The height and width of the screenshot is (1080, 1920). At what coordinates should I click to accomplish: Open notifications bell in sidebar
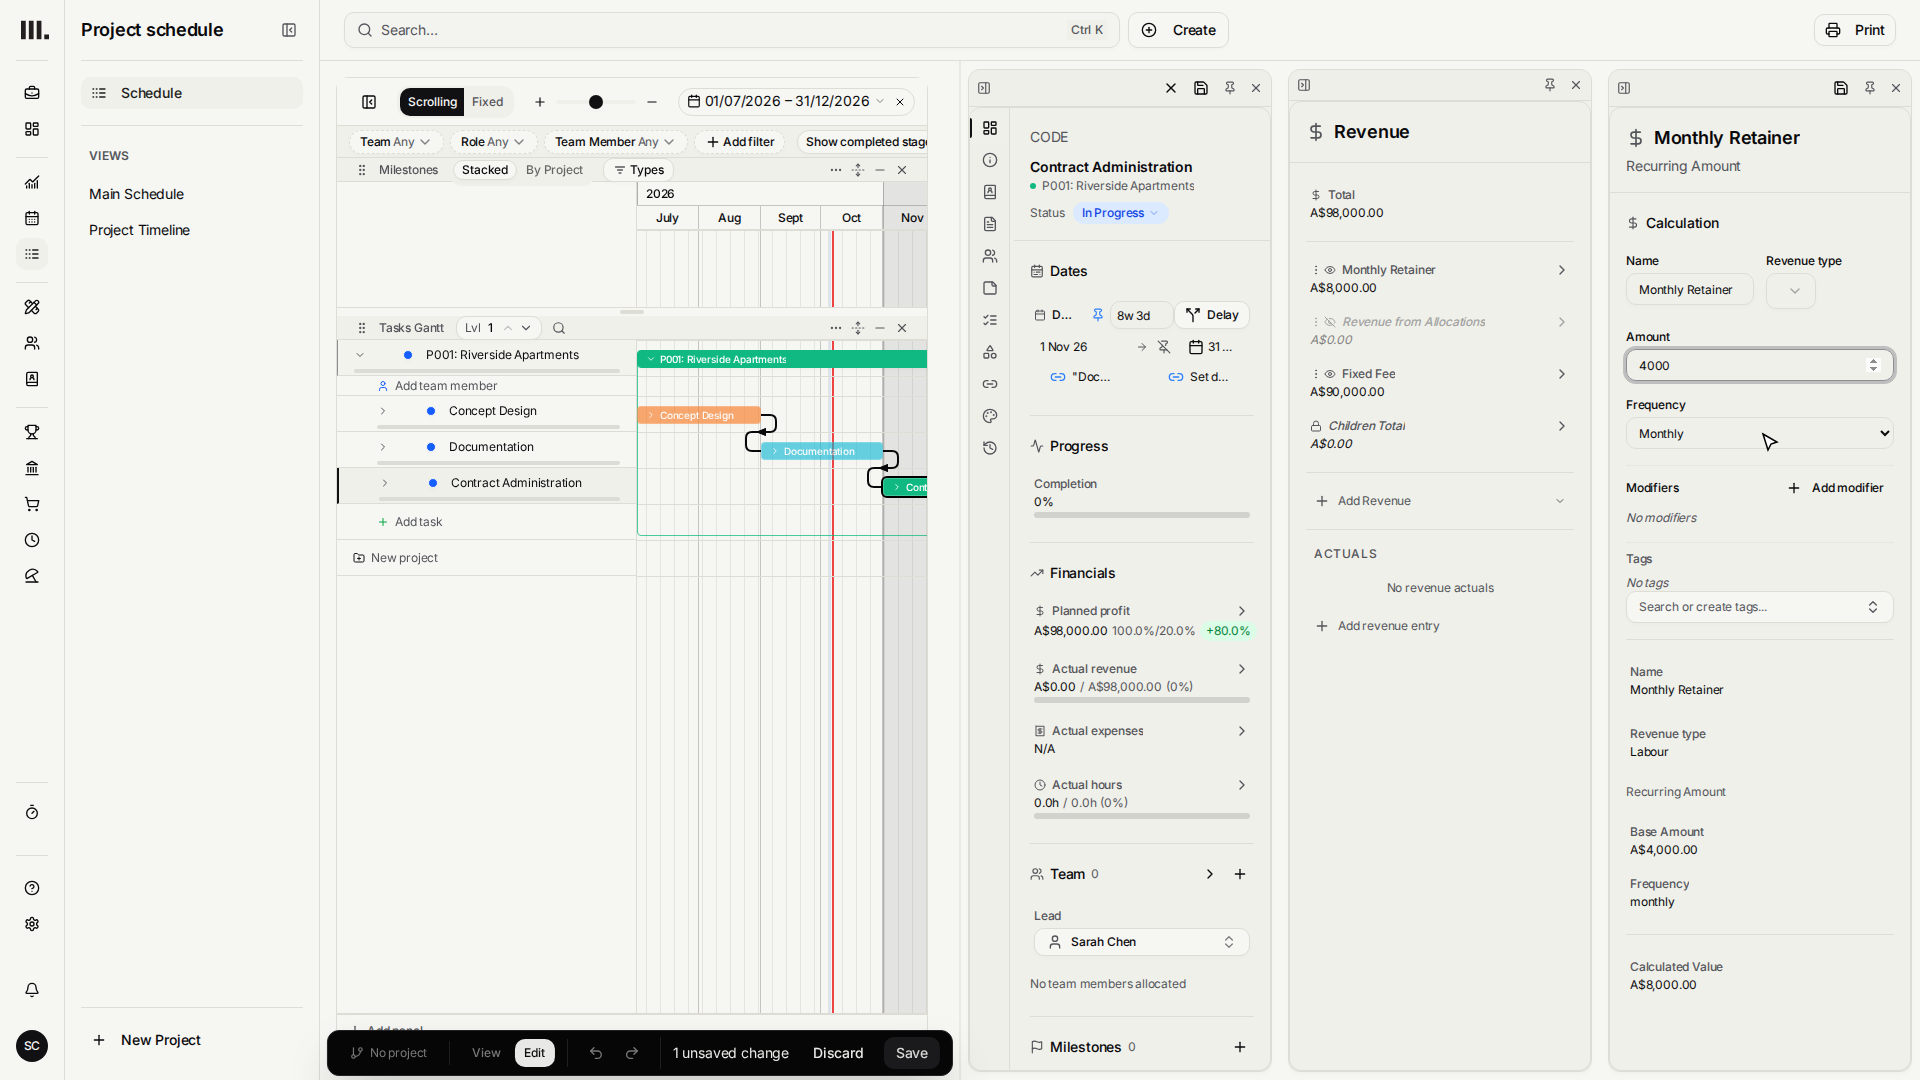[x=32, y=990]
